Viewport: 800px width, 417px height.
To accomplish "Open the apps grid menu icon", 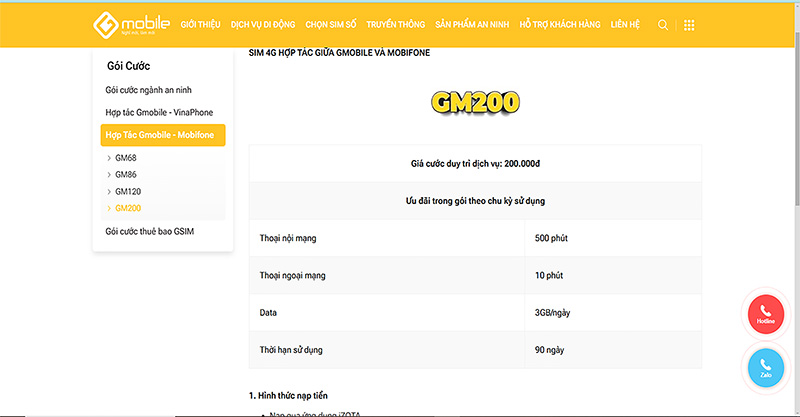I will tap(689, 25).
